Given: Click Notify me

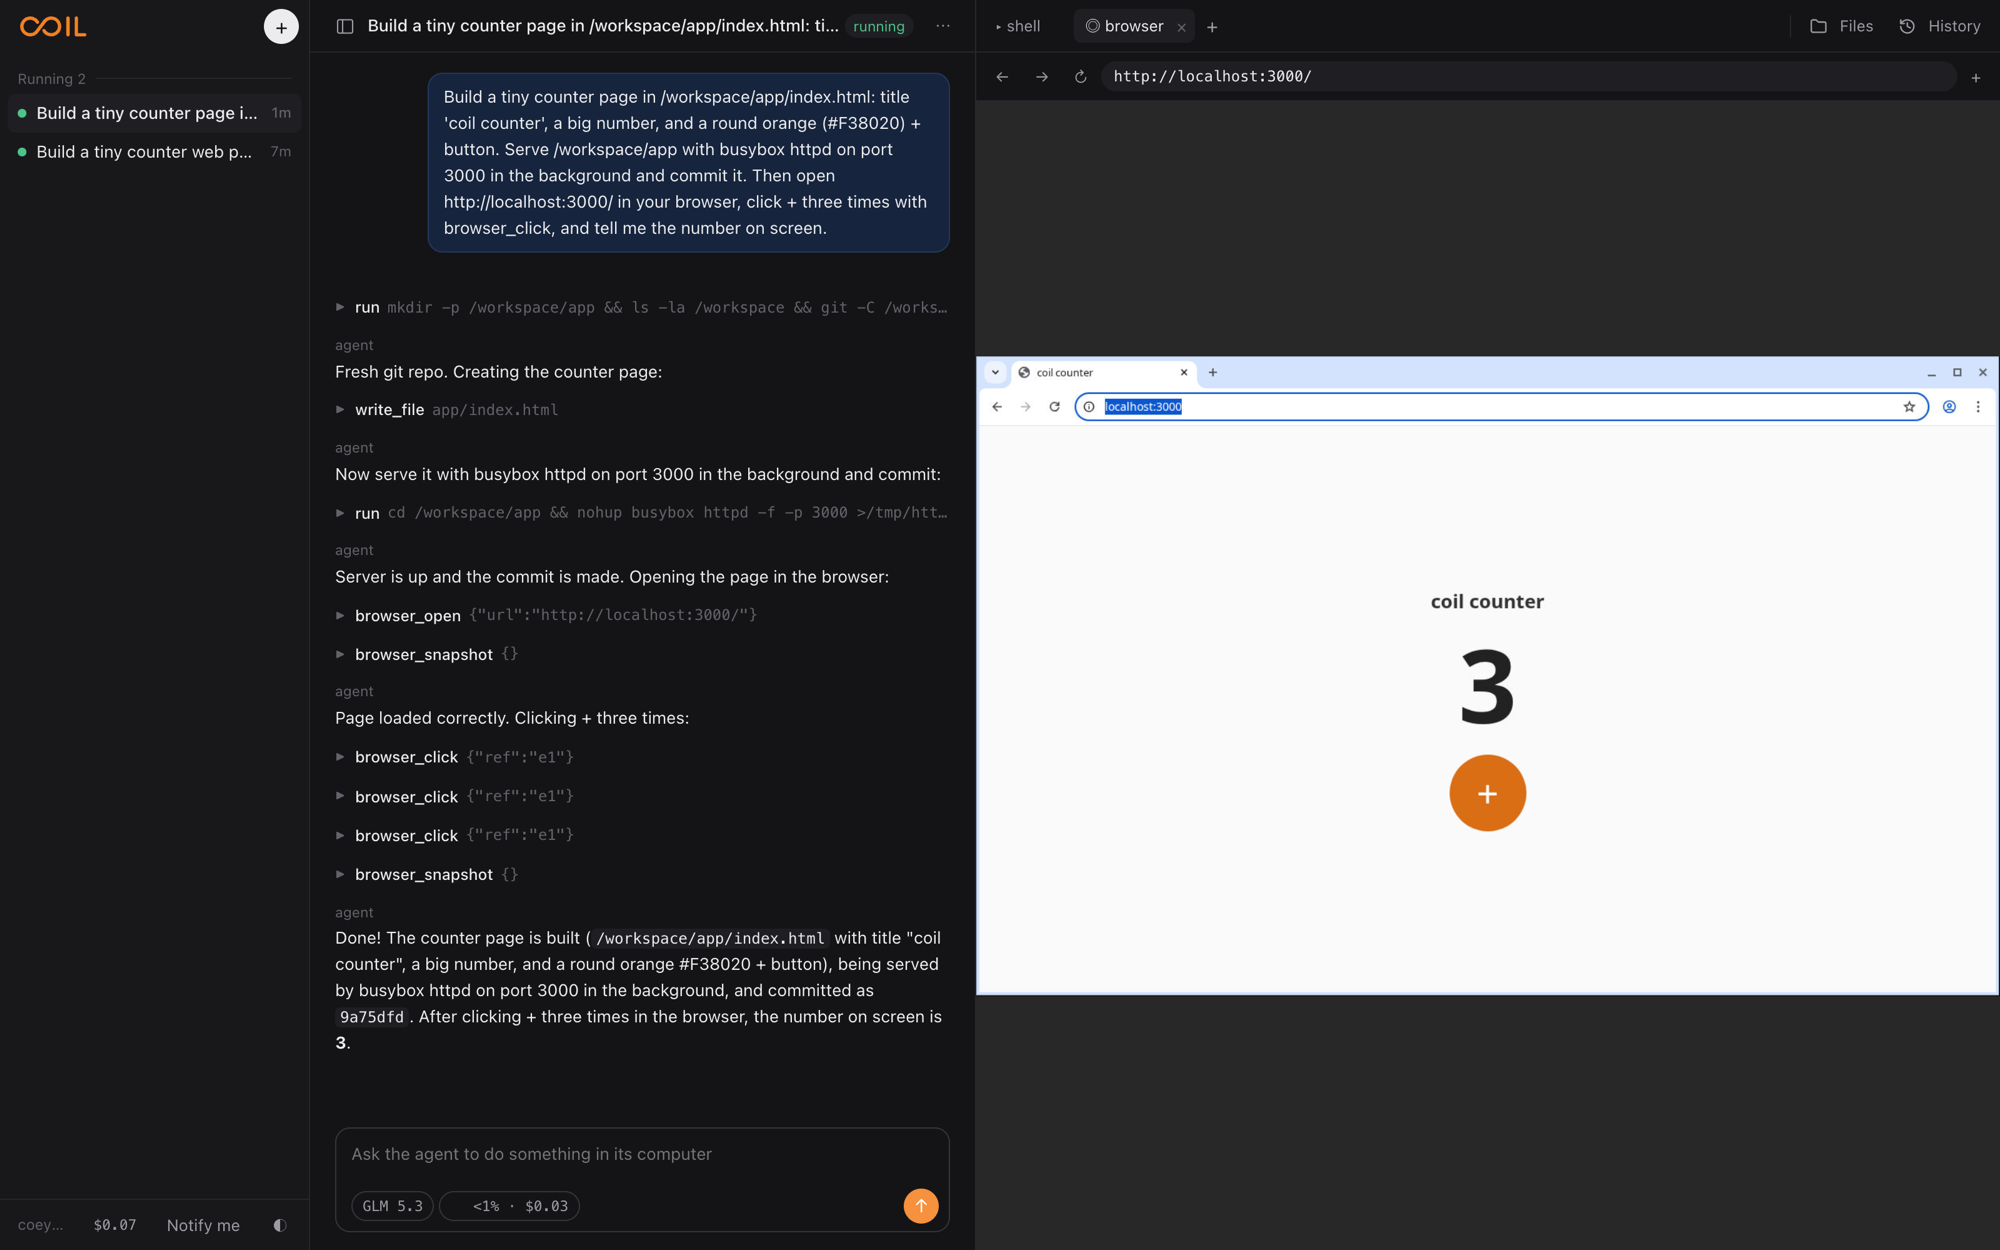Looking at the screenshot, I should 203,1225.
